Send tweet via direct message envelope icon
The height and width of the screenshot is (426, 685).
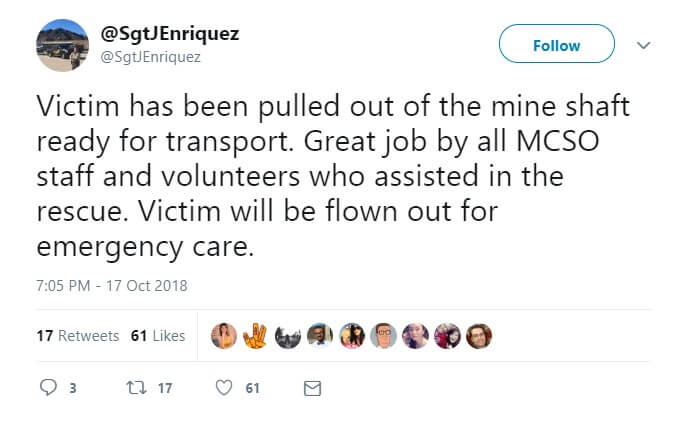point(312,388)
